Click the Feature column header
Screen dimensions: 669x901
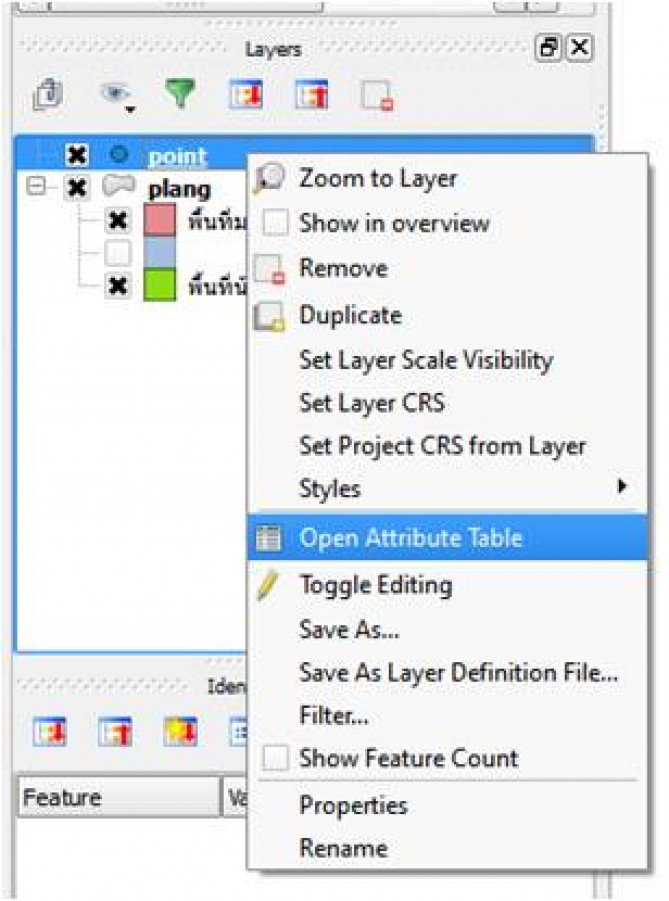[x=119, y=797]
